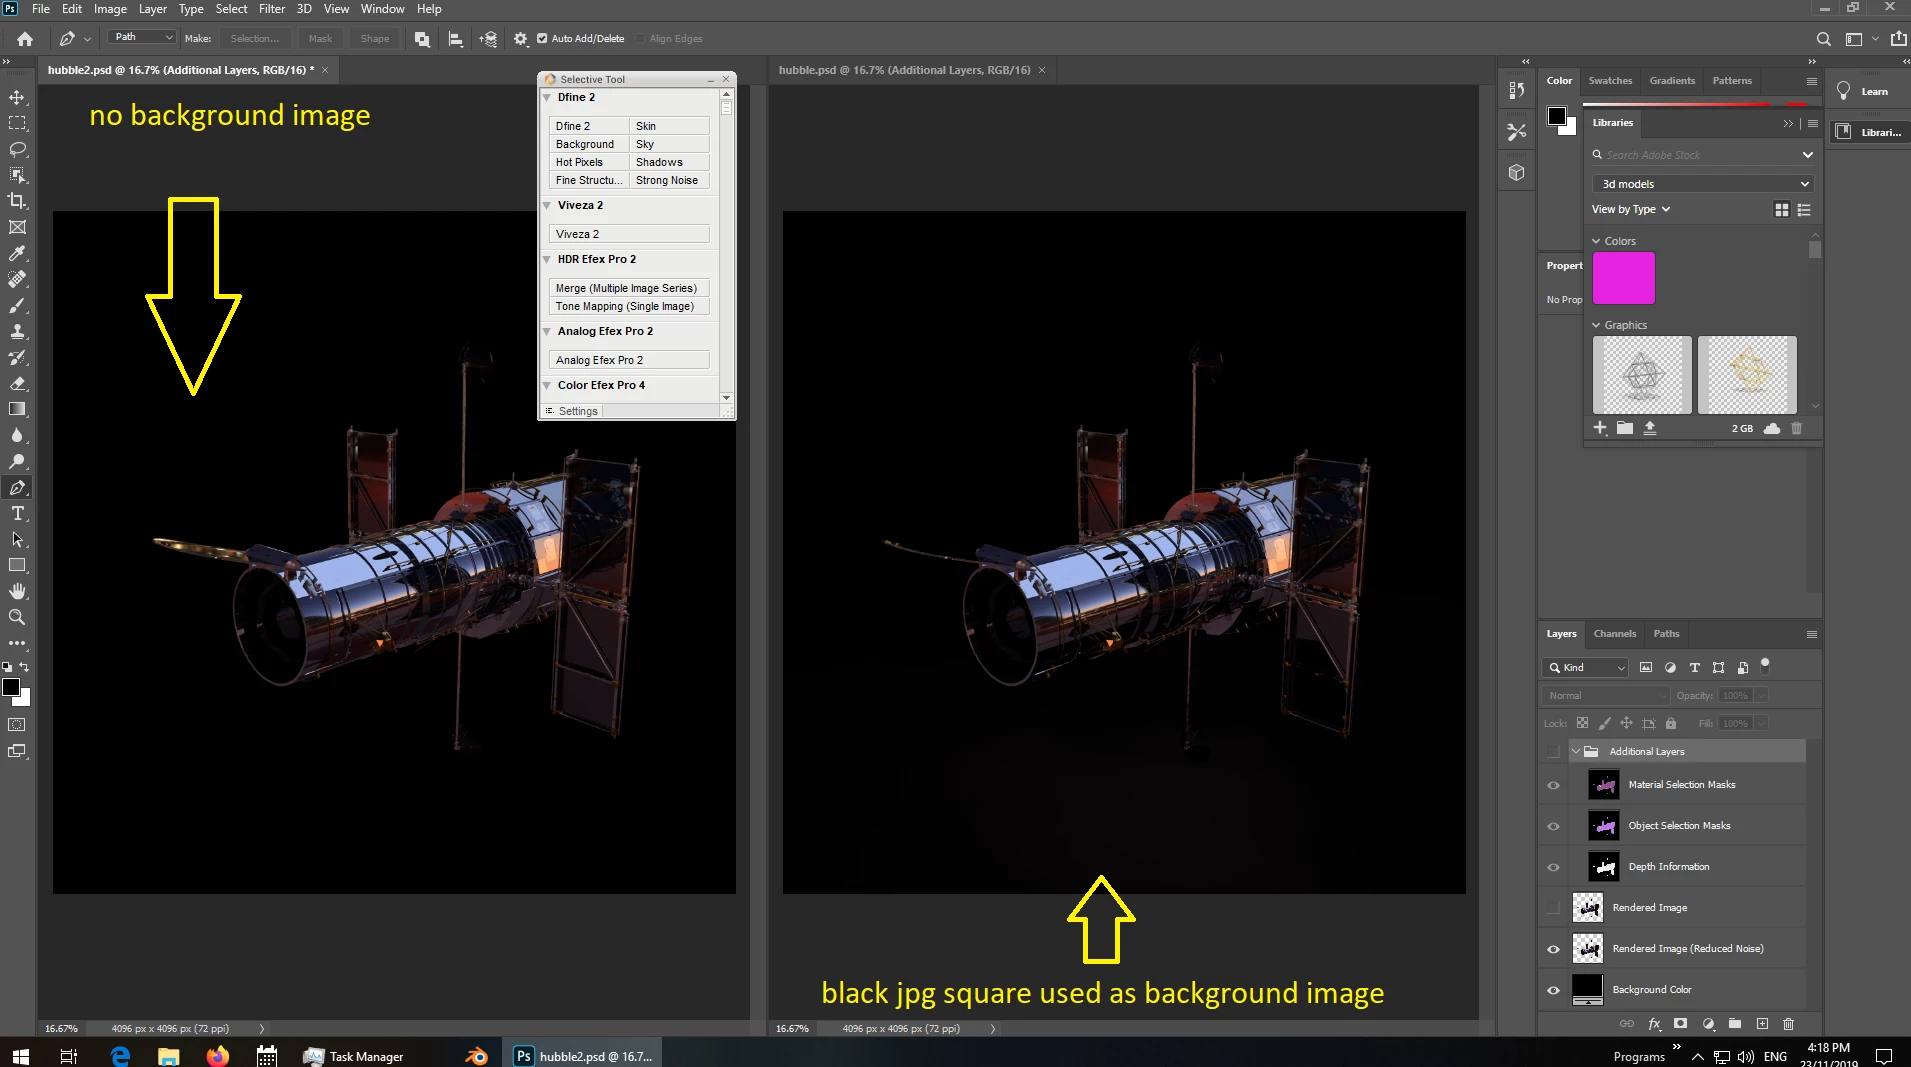1911x1067 pixels.
Task: Hide the Depth Information layer
Action: (x=1553, y=867)
